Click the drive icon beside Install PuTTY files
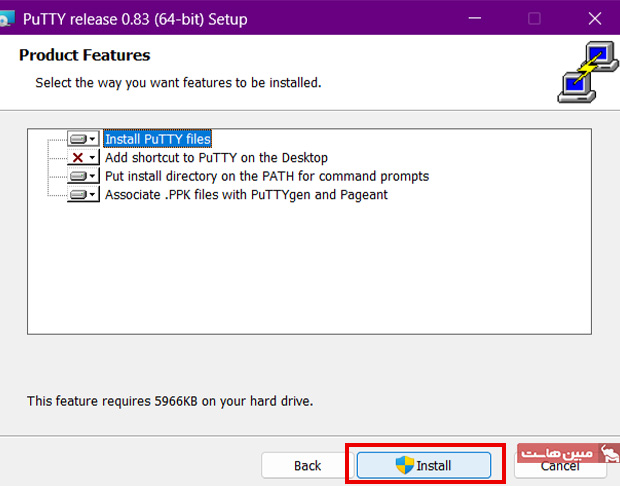The width and height of the screenshot is (620, 486). (x=78, y=139)
